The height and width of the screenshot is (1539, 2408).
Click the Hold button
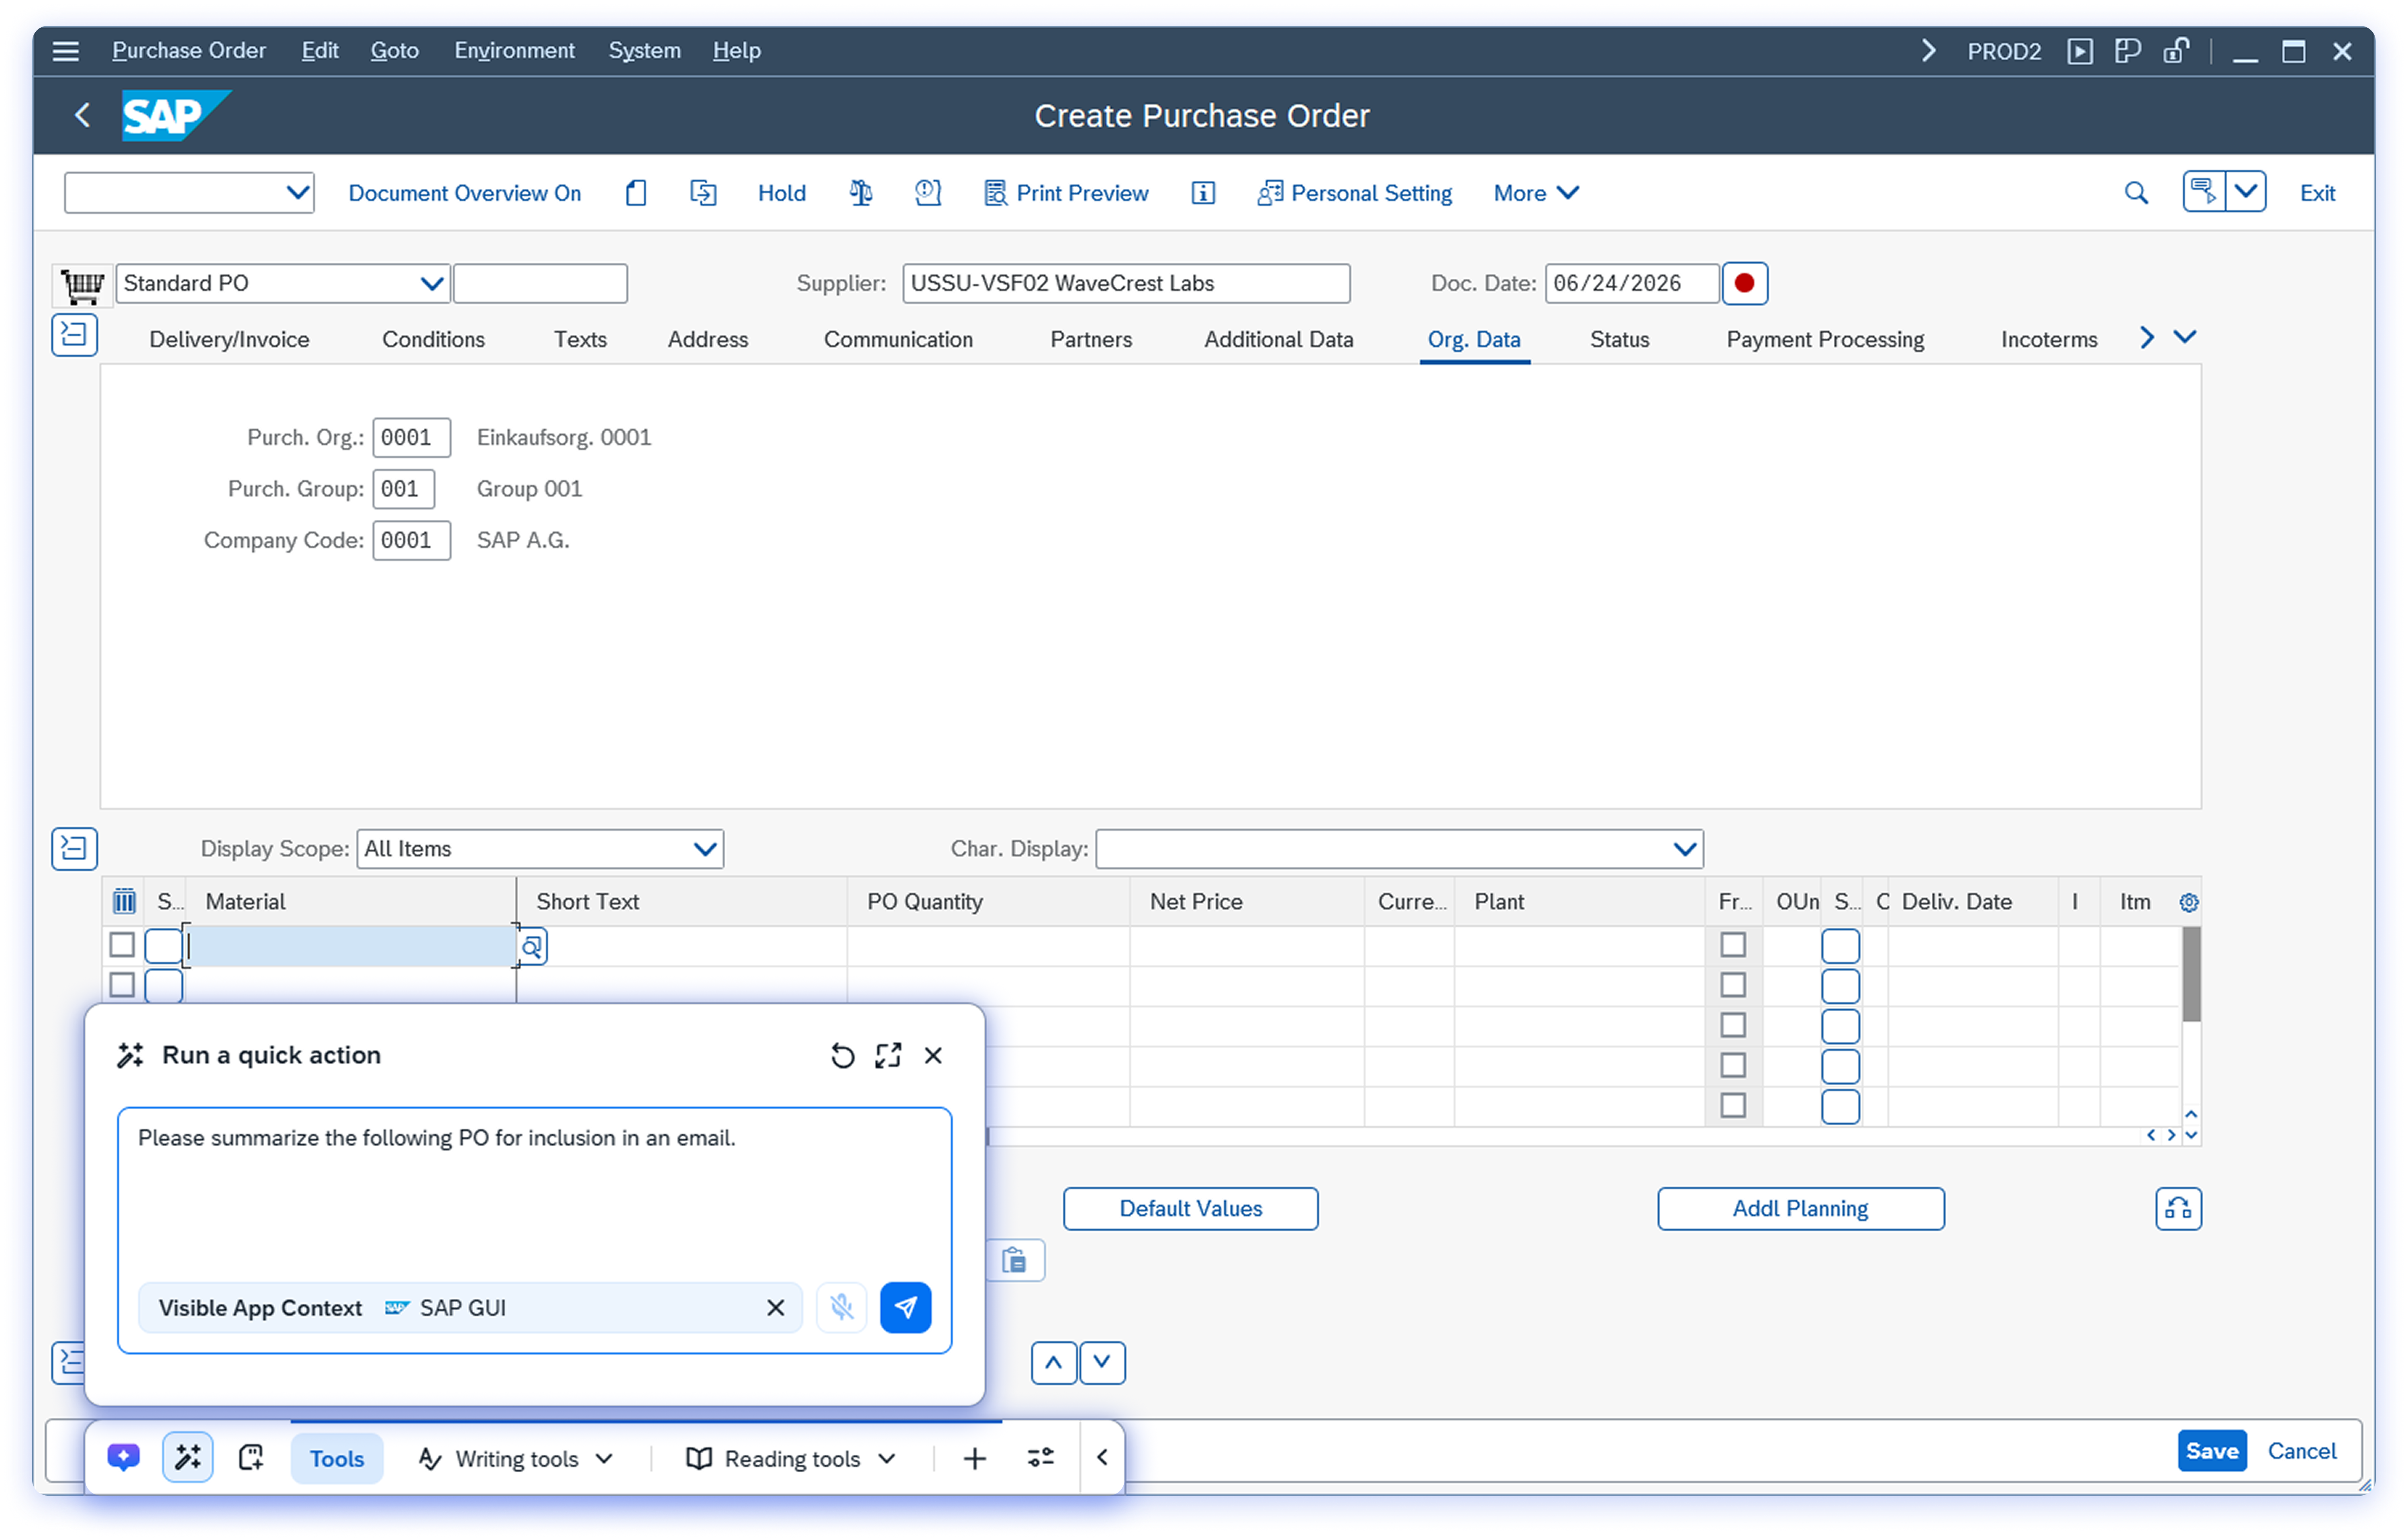781,193
